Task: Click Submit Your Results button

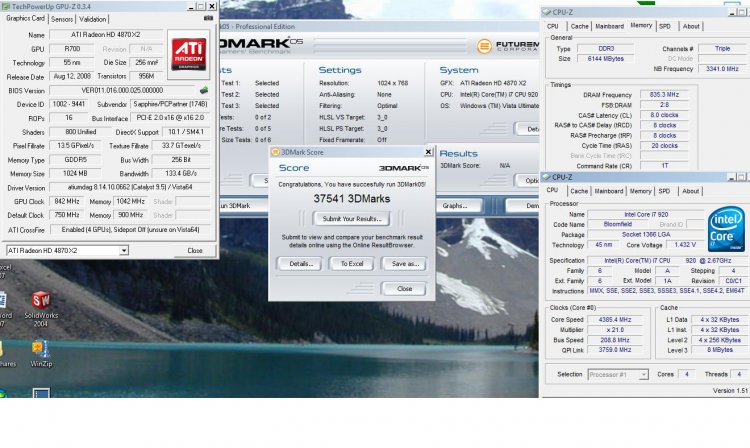Action: click(x=352, y=219)
